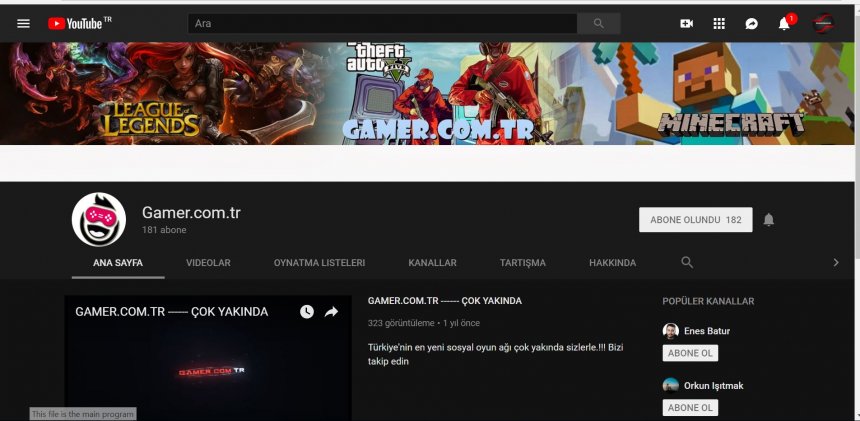Open notifications bell in top bar
Screen dimensions: 860x421
(x=784, y=24)
